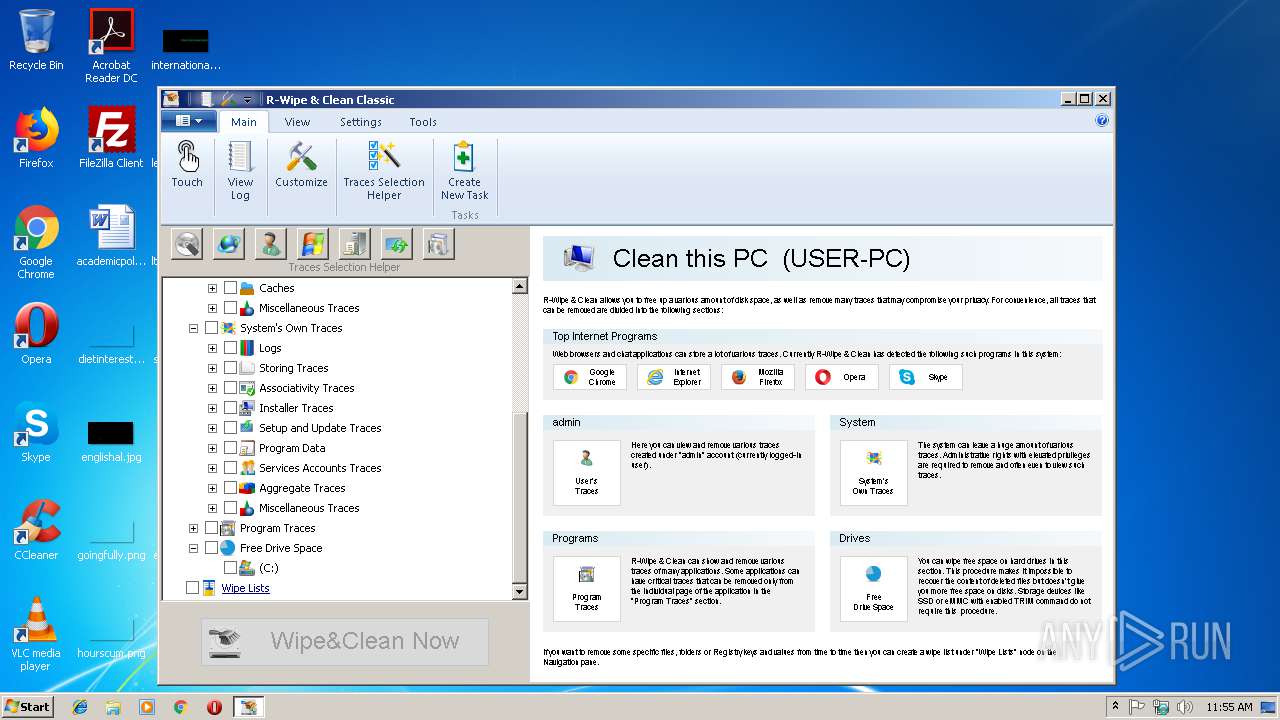The width and height of the screenshot is (1280, 720).
Task: Show hidden system tray icons
Action: (x=1115, y=706)
